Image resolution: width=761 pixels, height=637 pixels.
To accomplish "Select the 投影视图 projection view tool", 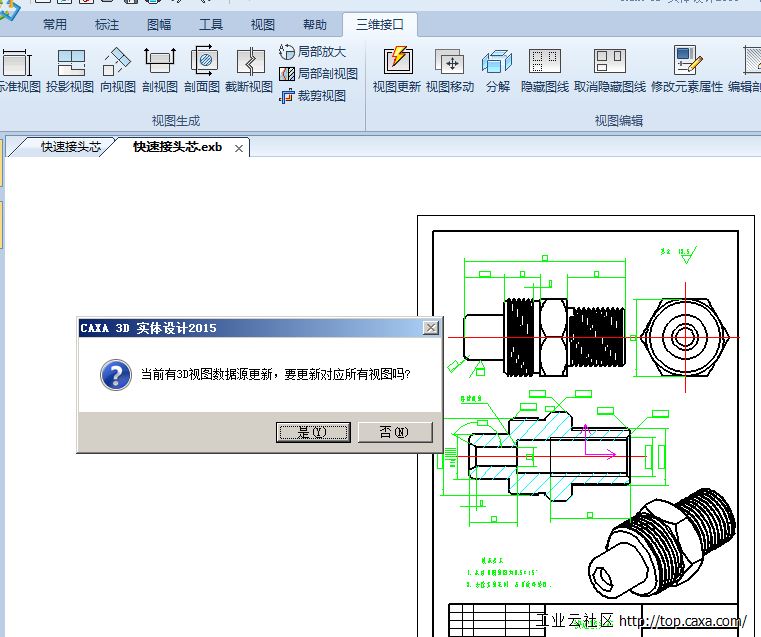I will pyautogui.click(x=70, y=69).
